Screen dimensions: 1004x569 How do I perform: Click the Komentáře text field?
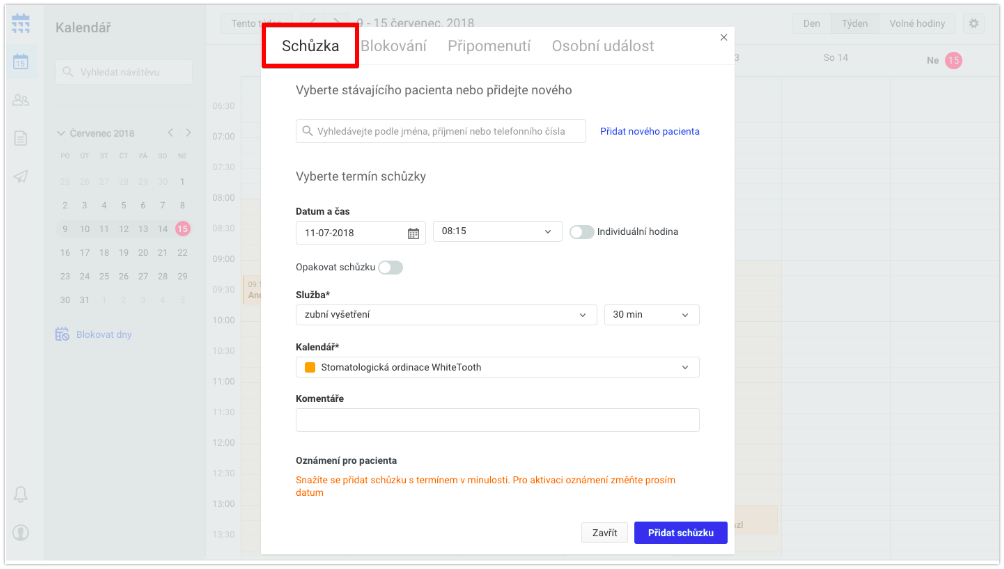point(498,420)
